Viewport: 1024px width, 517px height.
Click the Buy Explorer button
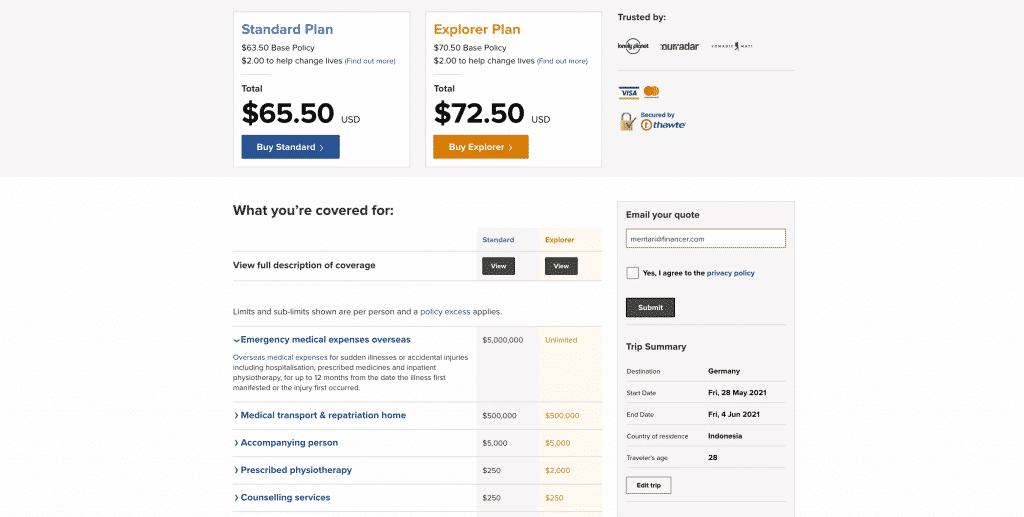(x=481, y=147)
